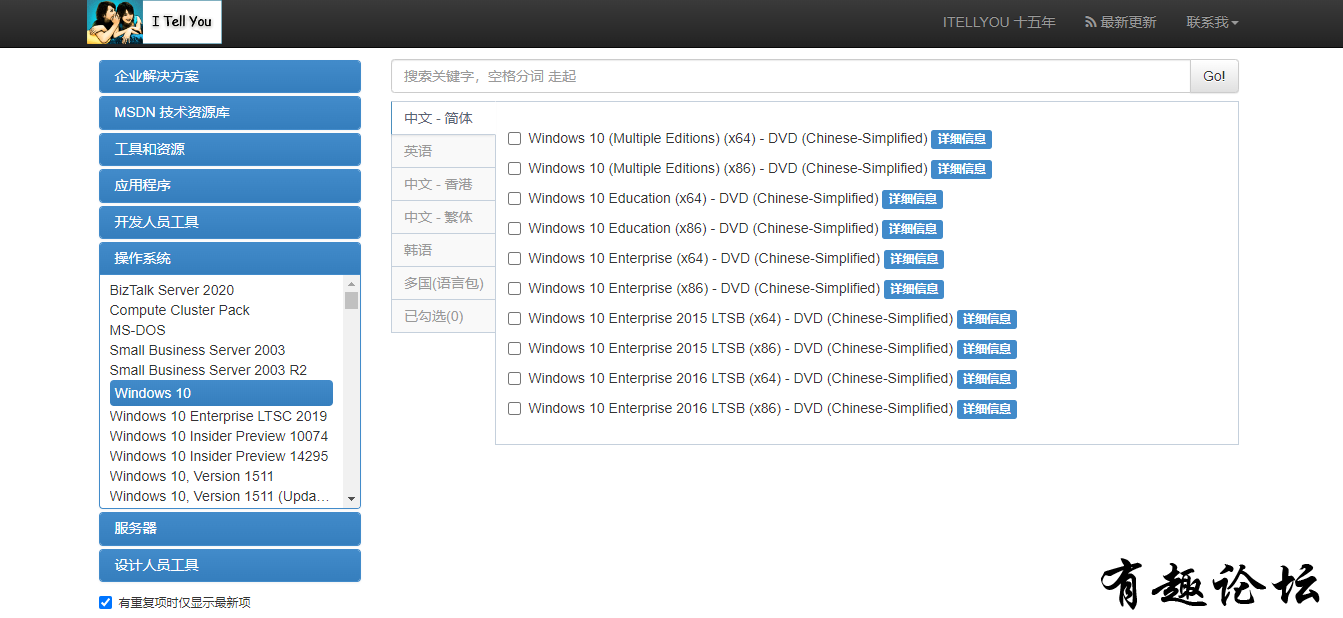Show 详细信息 for Windows 10 Enterprise x64
1343x618 pixels.
pyautogui.click(x=914, y=259)
